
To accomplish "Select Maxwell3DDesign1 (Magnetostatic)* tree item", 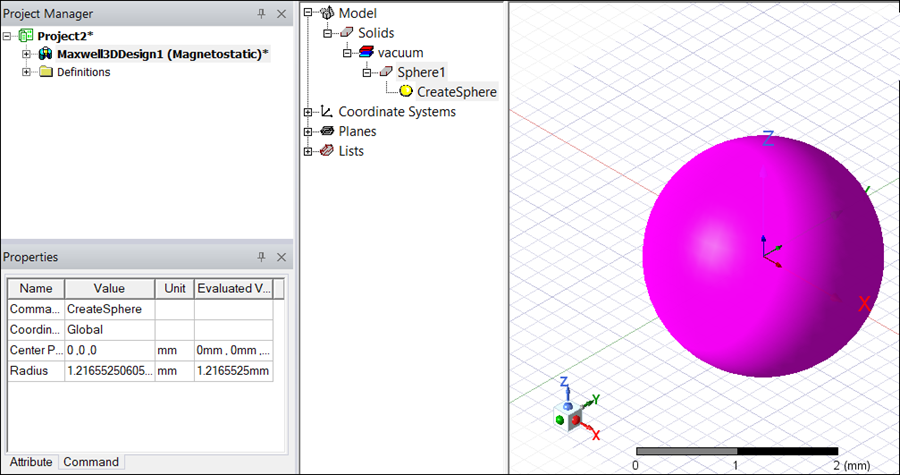I will pos(163,54).
